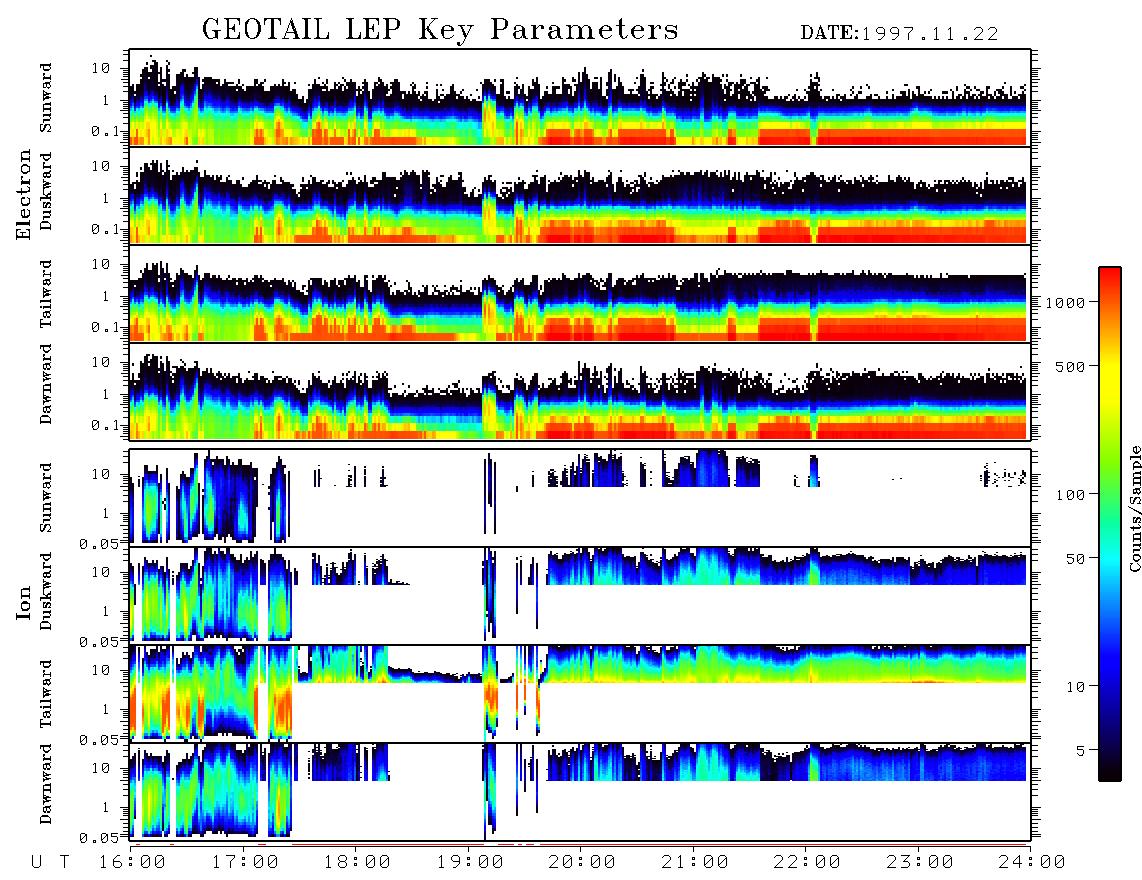Click the Ion 'Dawnward' panel label
This screenshot has width=1142, height=880.
tap(46, 784)
